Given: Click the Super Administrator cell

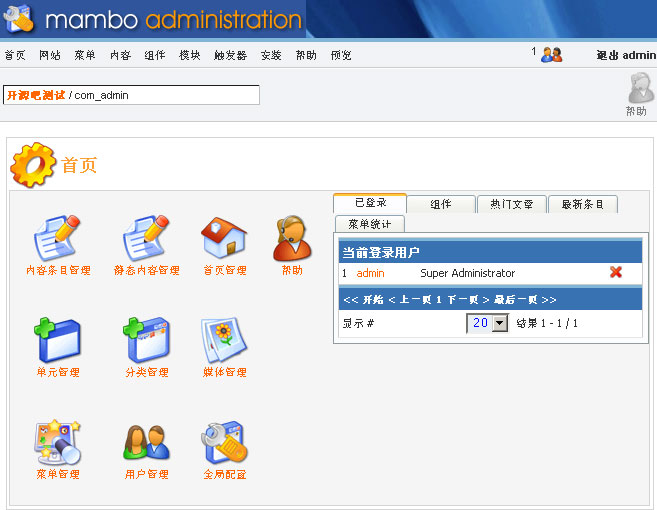Looking at the screenshot, I should [468, 273].
